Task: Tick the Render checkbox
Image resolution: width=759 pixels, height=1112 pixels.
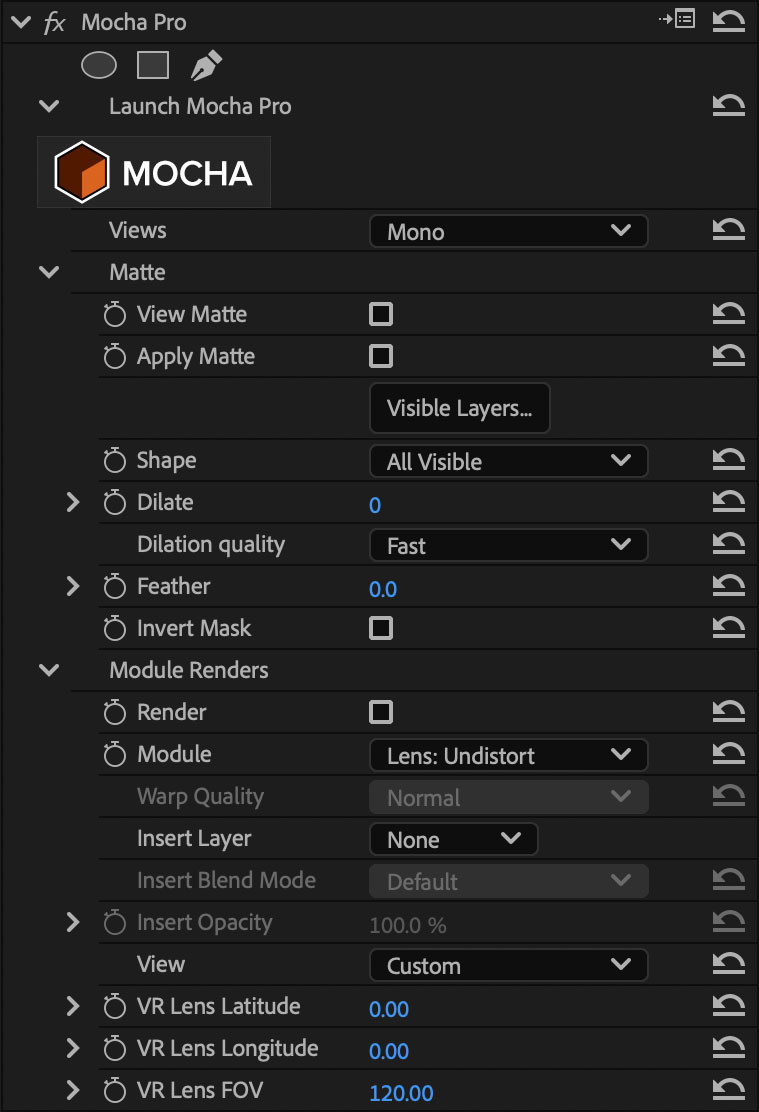Action: [x=381, y=713]
